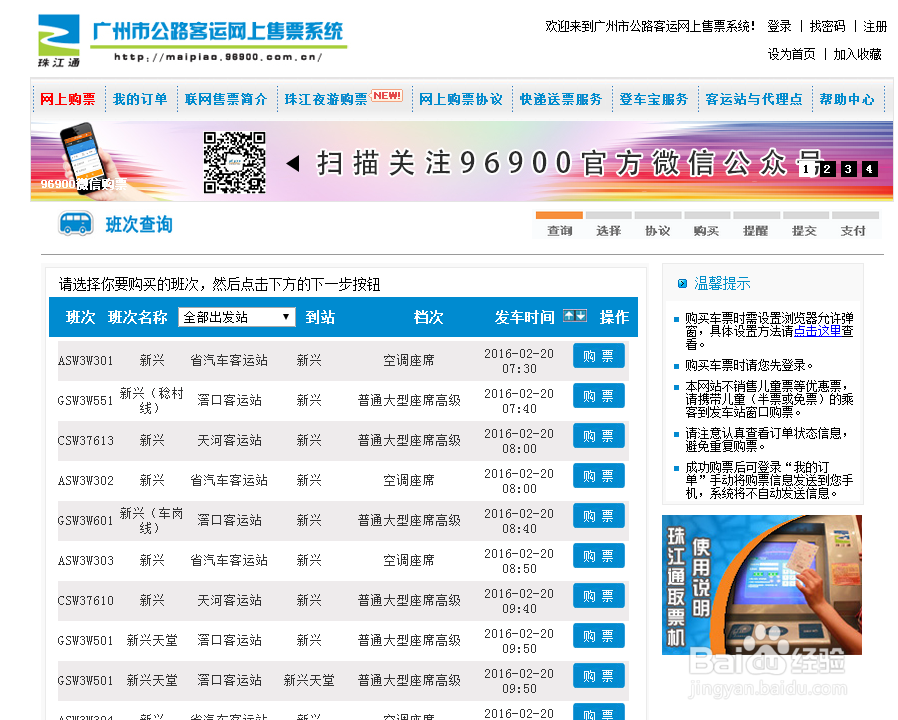Buy ticket for GSW3W551 at 07:40
898x720 pixels.
(x=598, y=396)
